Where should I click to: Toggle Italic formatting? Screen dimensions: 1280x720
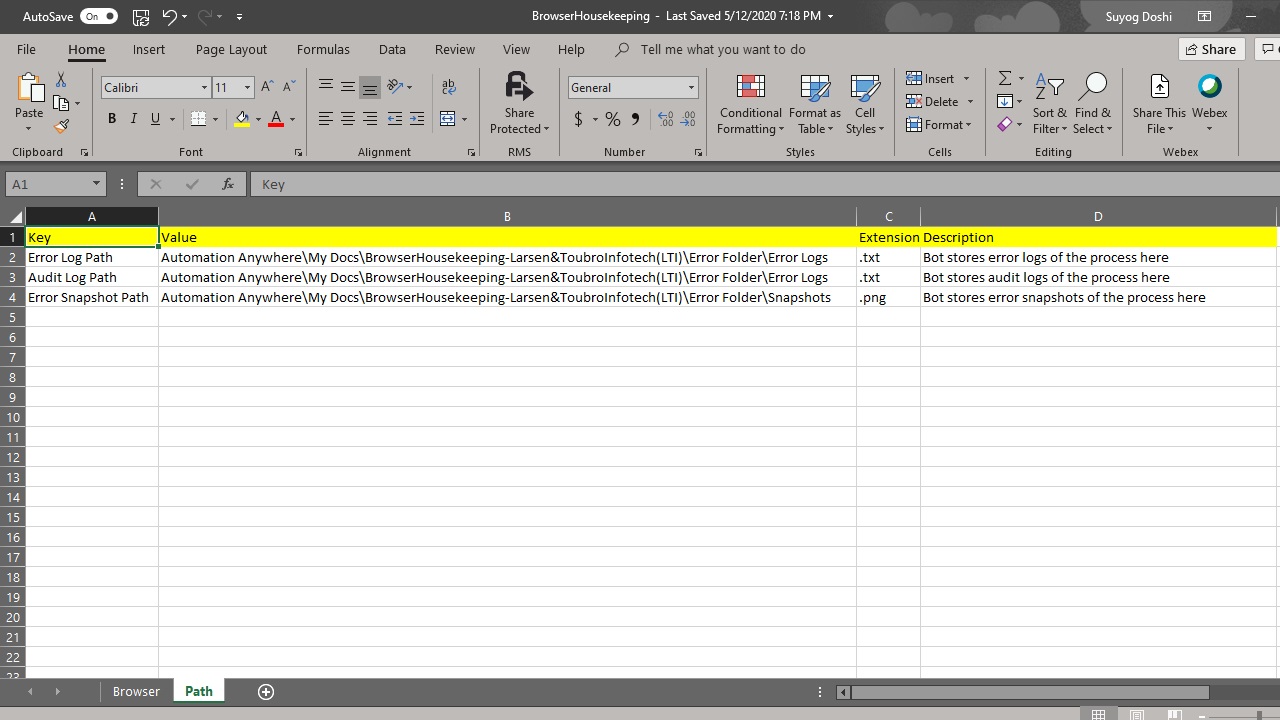point(133,119)
